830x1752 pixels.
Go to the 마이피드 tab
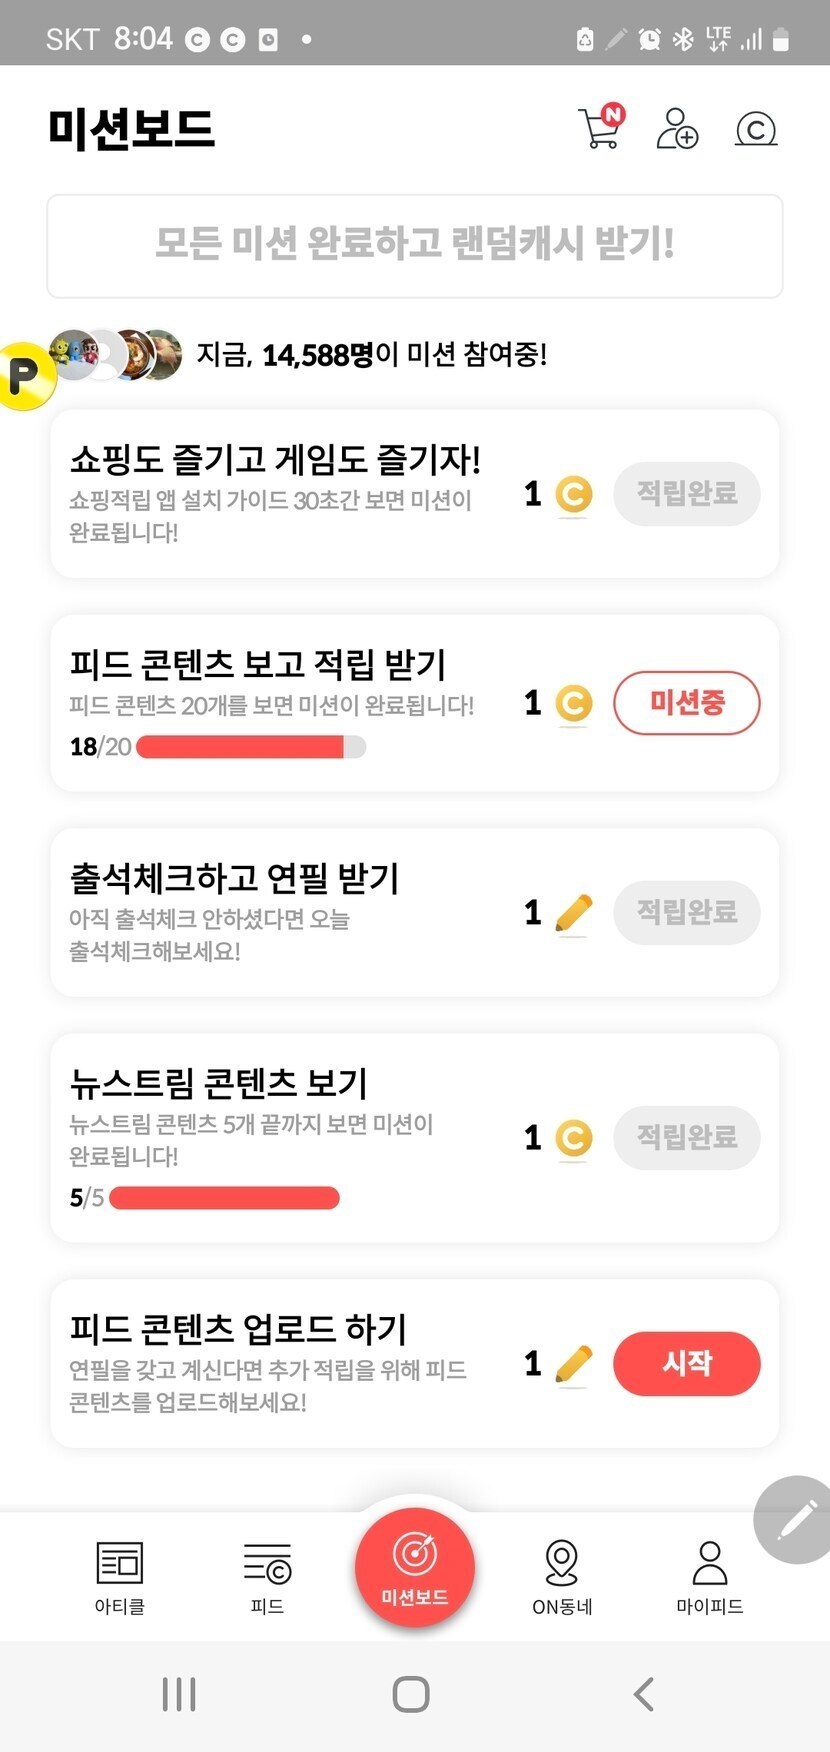click(x=709, y=1576)
